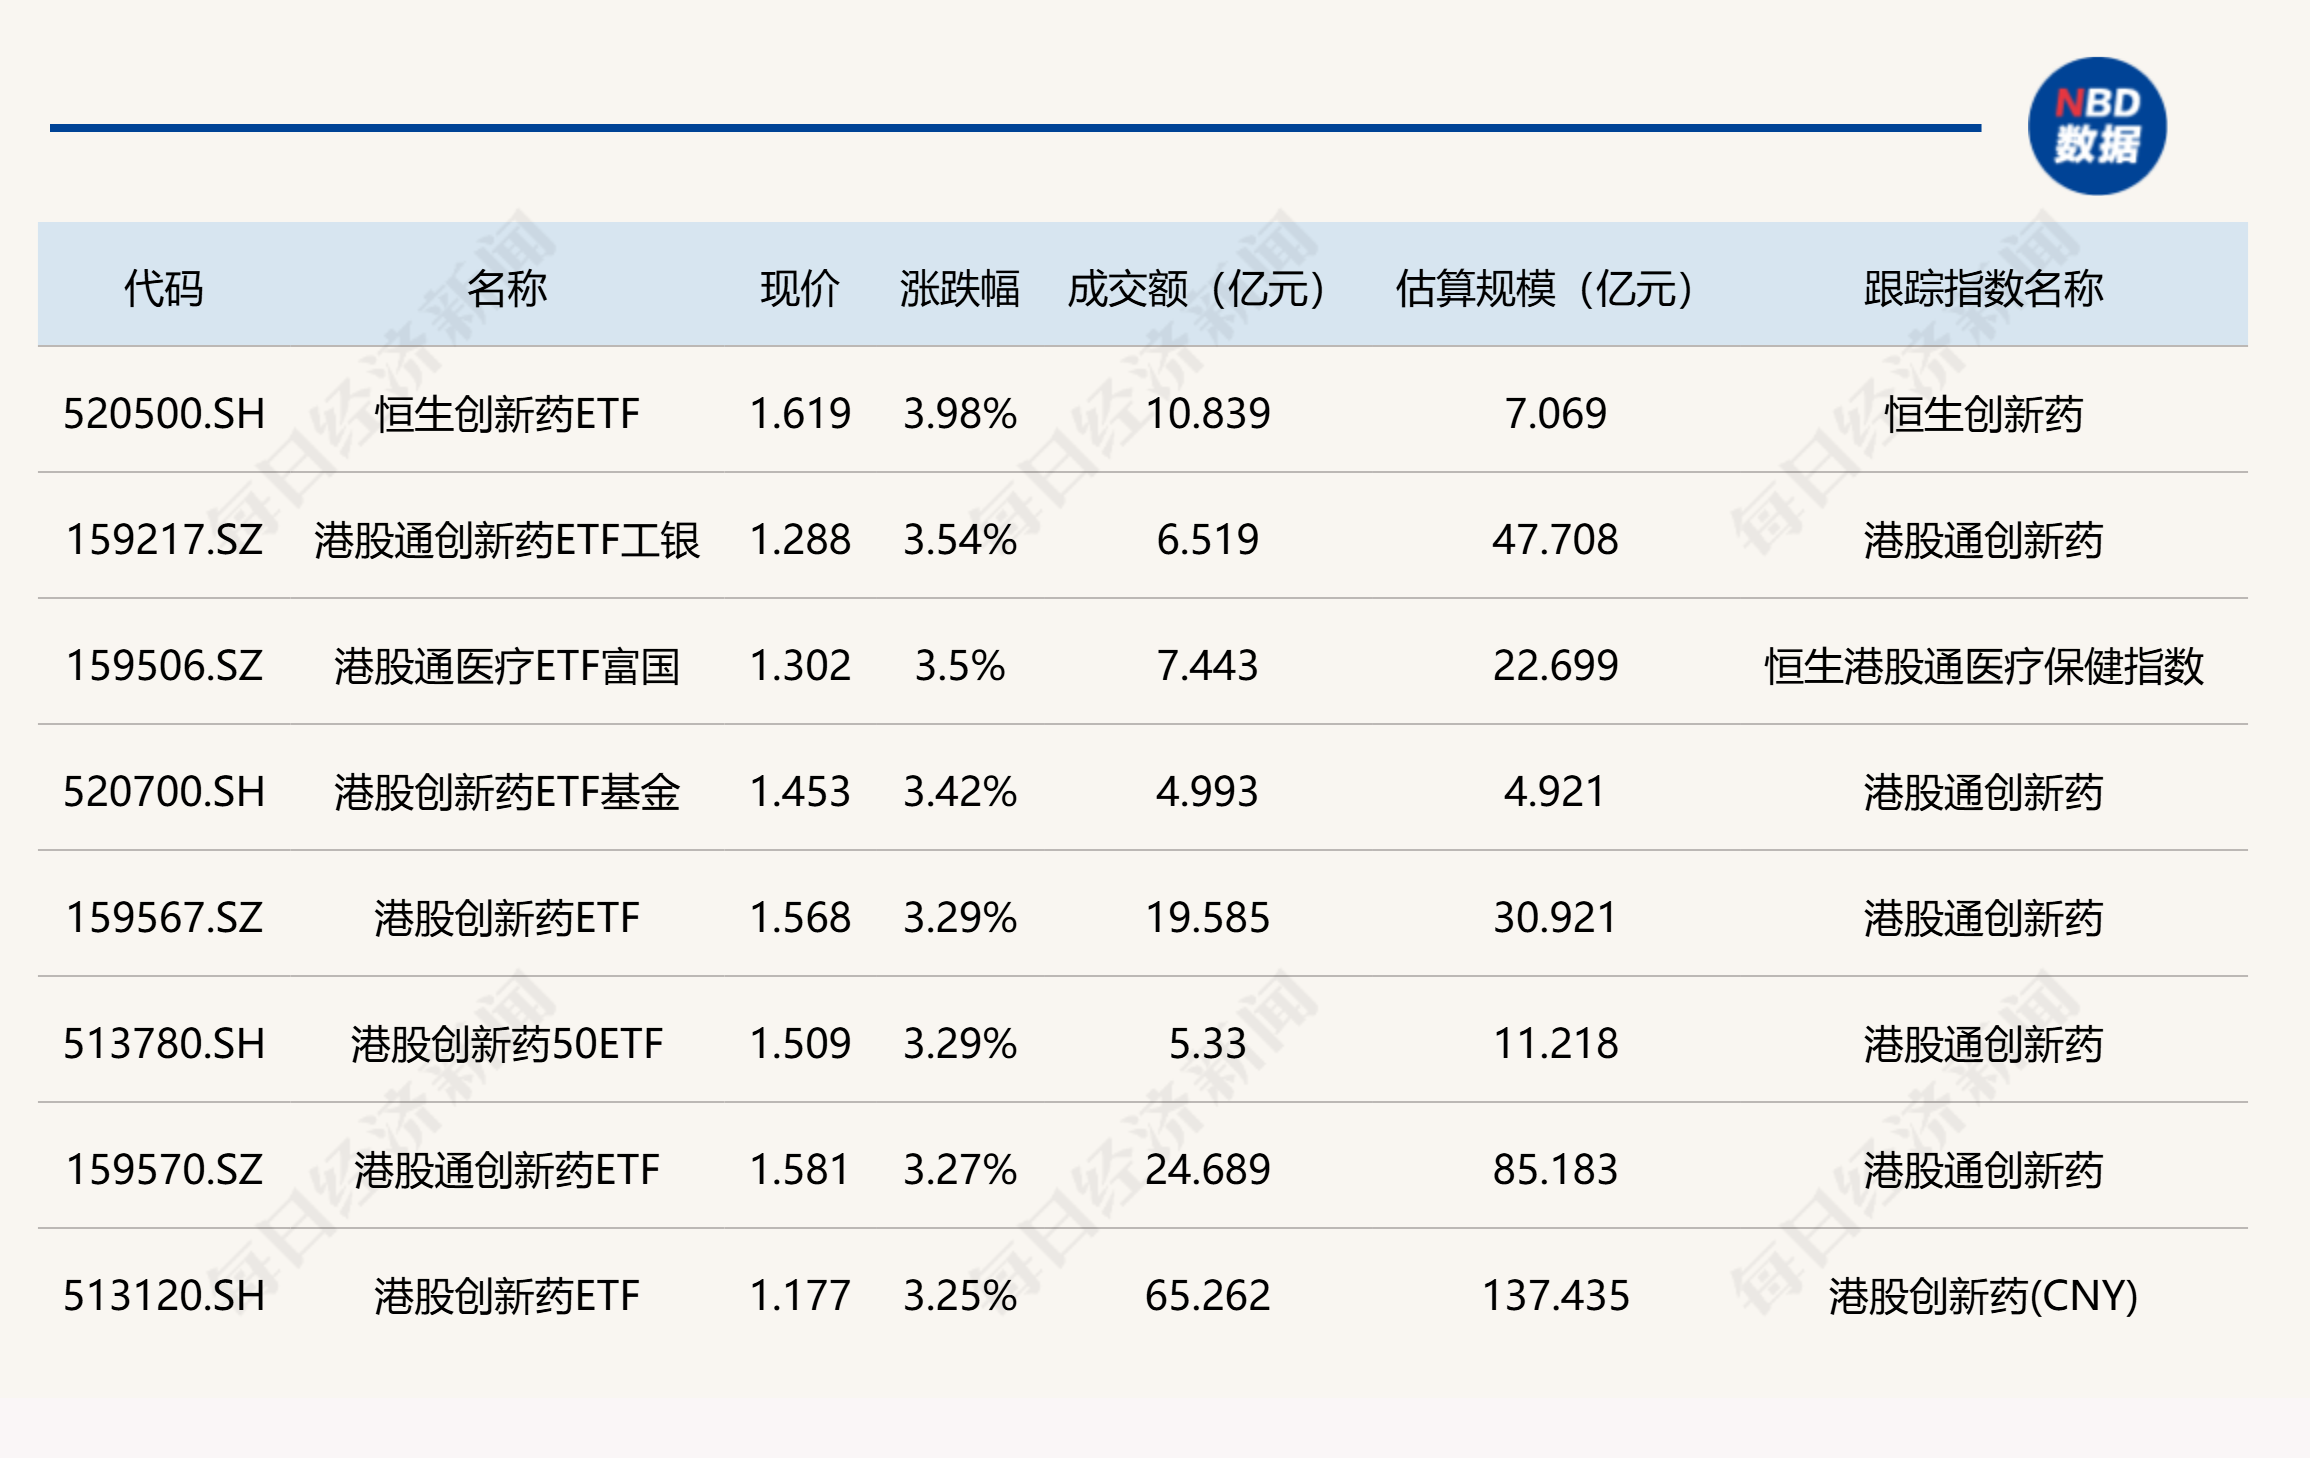Click the 19.585 turnover value
2310x1458 pixels.
click(1207, 918)
